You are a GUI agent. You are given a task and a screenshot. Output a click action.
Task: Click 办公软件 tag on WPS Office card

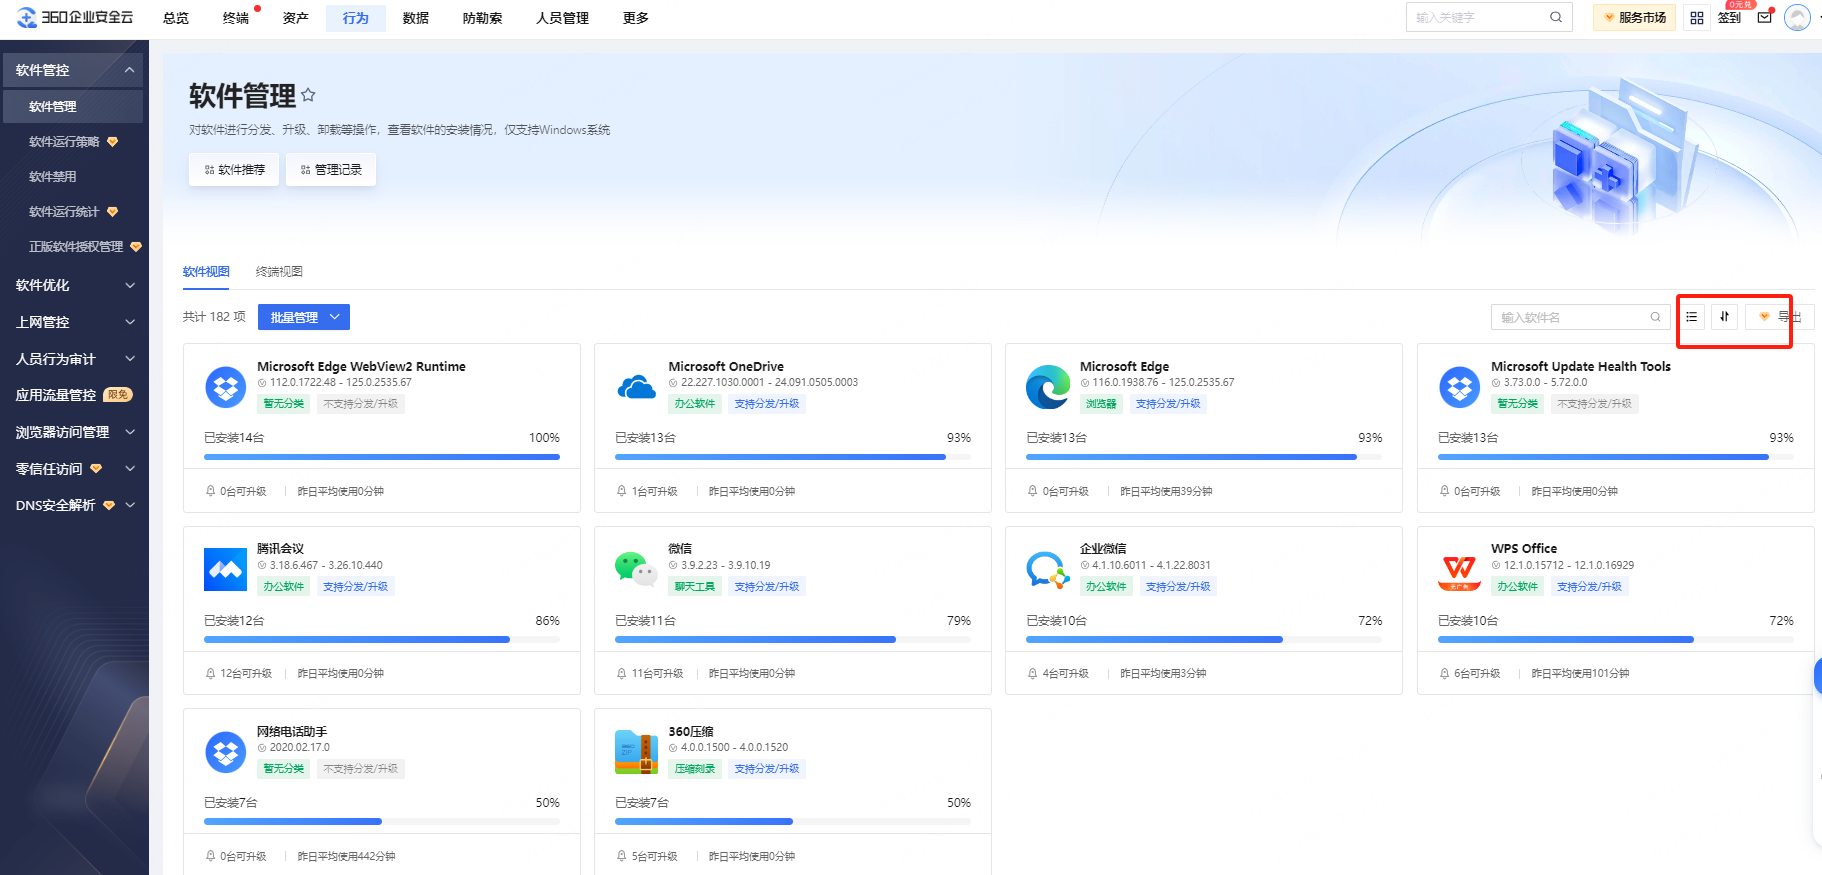click(x=1517, y=587)
